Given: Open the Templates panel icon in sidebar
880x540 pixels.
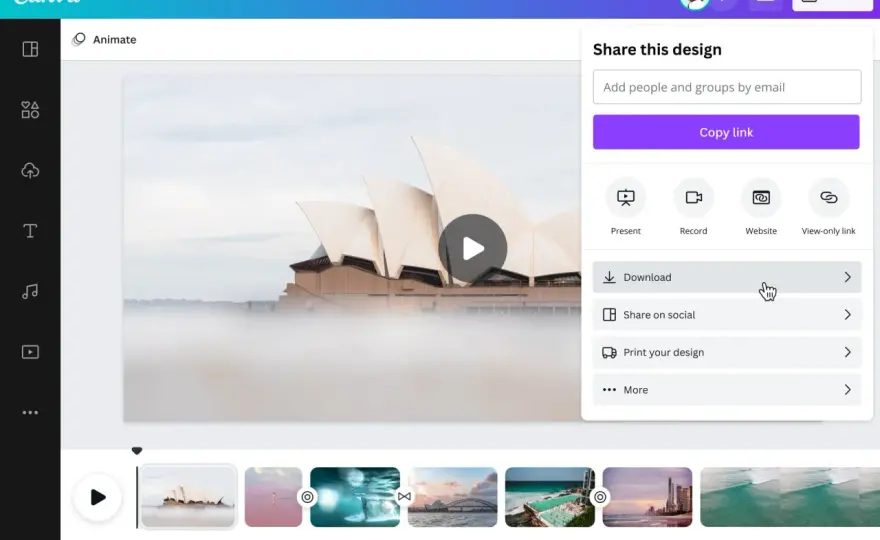Looking at the screenshot, I should point(30,49).
